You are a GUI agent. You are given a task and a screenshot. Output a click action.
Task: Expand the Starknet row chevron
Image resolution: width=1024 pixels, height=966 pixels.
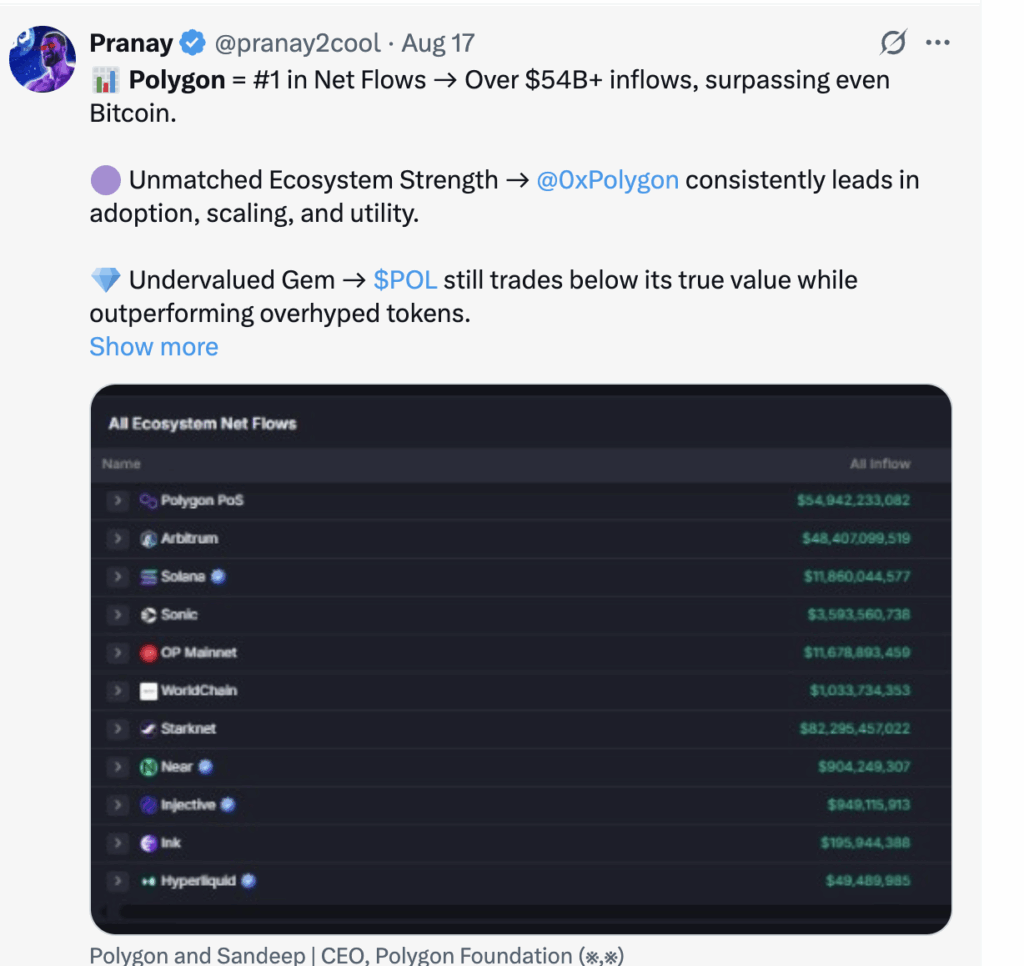coord(118,728)
